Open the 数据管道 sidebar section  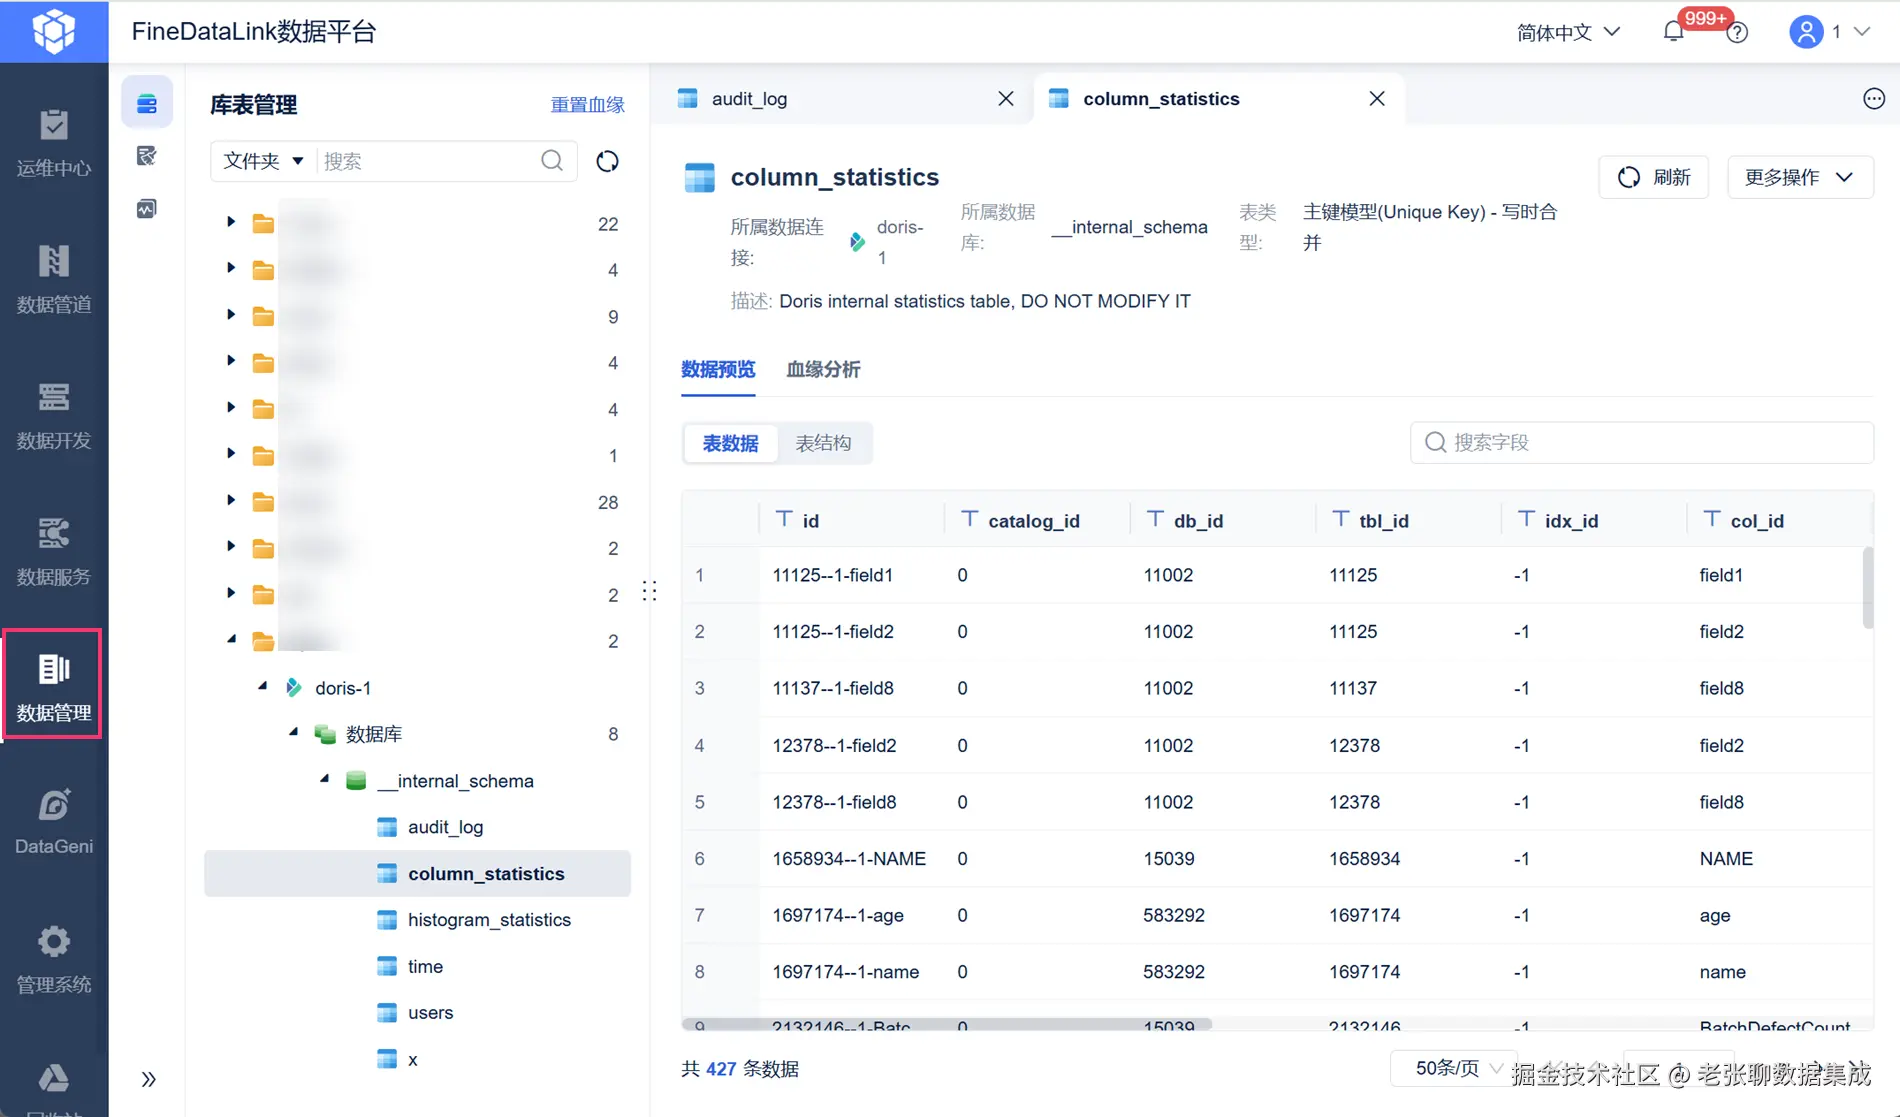click(x=54, y=280)
